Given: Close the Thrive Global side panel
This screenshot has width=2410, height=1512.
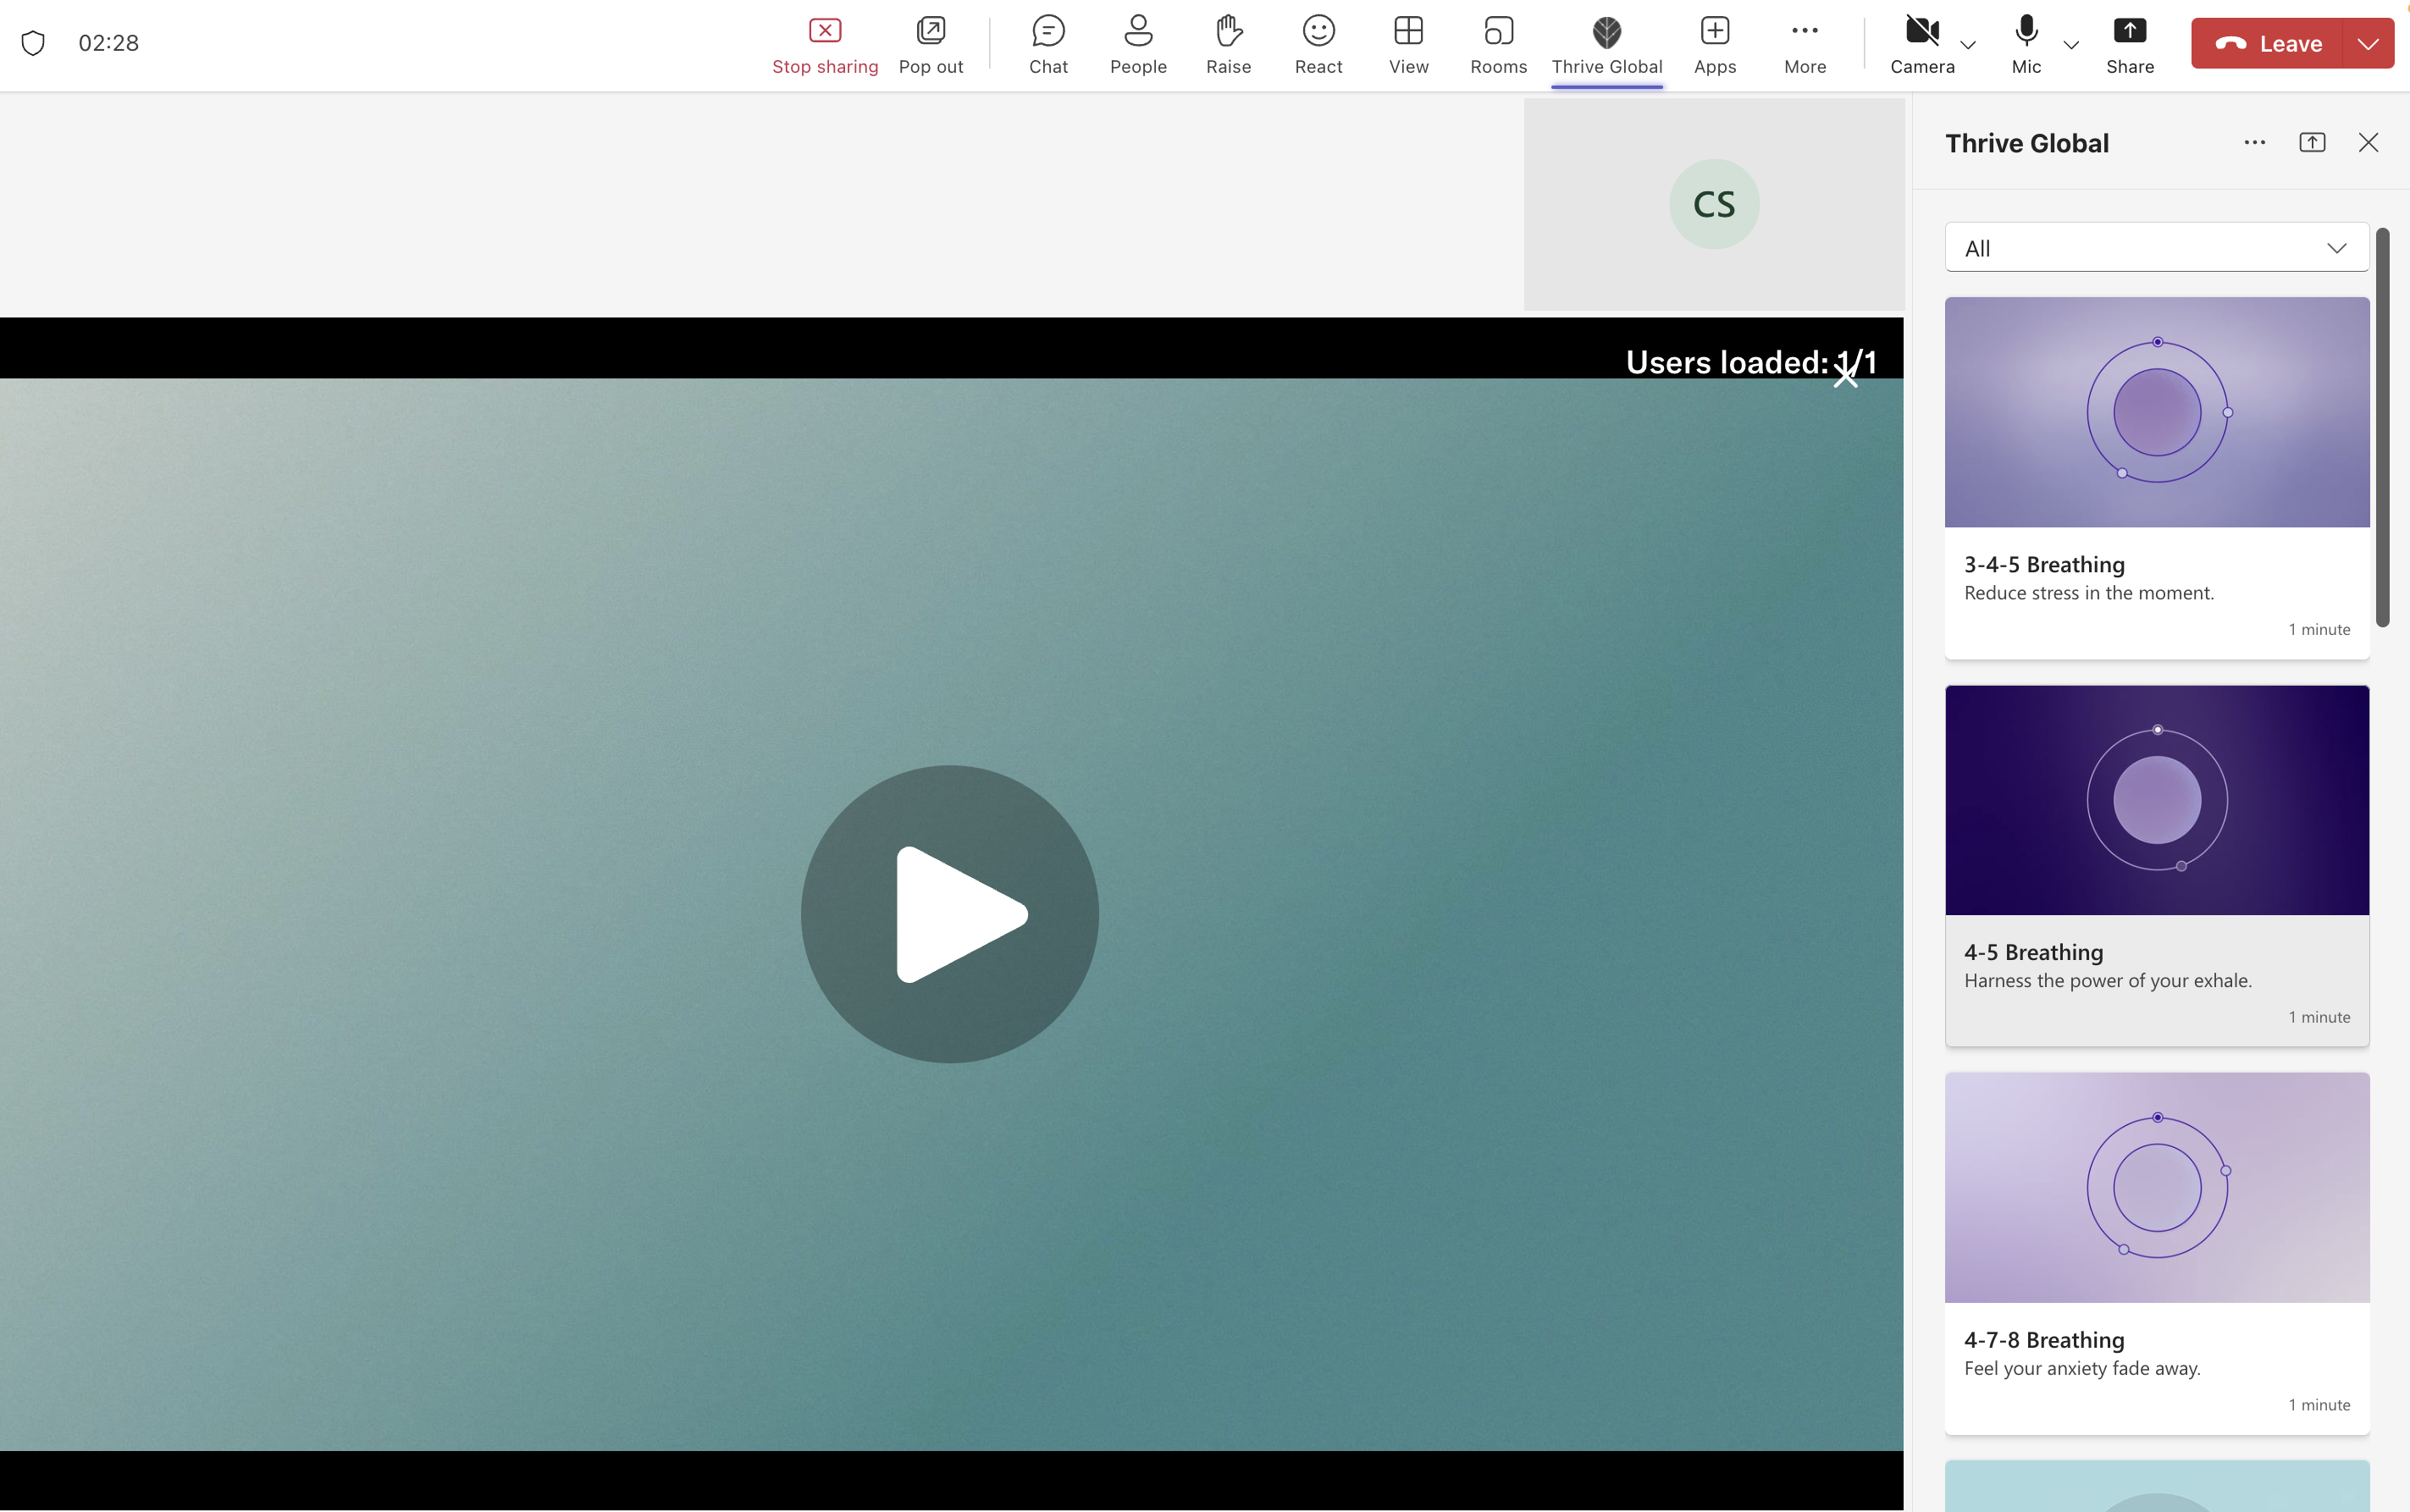Looking at the screenshot, I should tap(2368, 143).
